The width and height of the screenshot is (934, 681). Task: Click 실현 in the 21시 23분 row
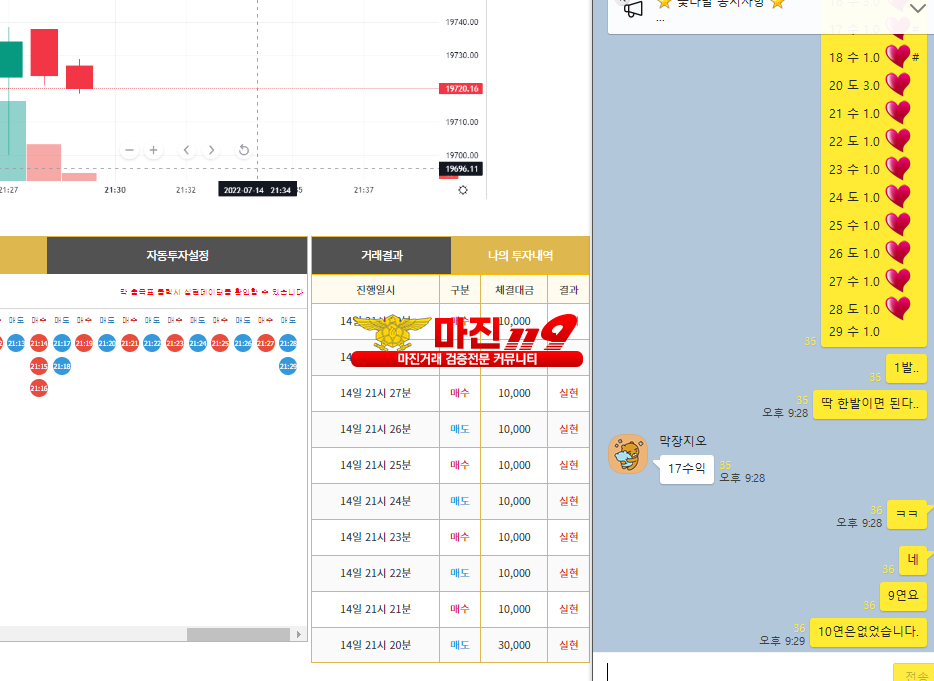pyautogui.click(x=568, y=537)
